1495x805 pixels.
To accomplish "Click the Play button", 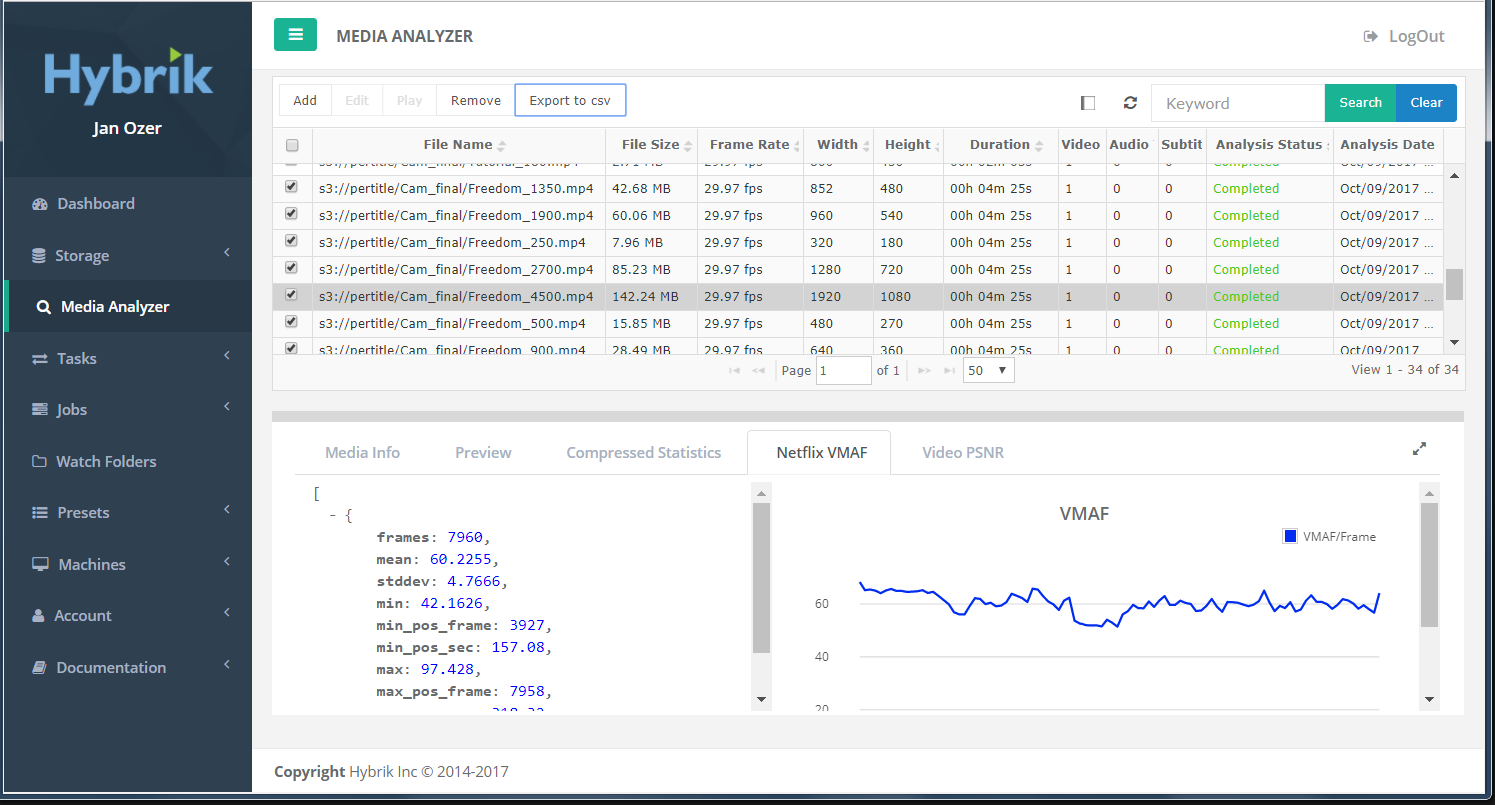I will [x=410, y=101].
